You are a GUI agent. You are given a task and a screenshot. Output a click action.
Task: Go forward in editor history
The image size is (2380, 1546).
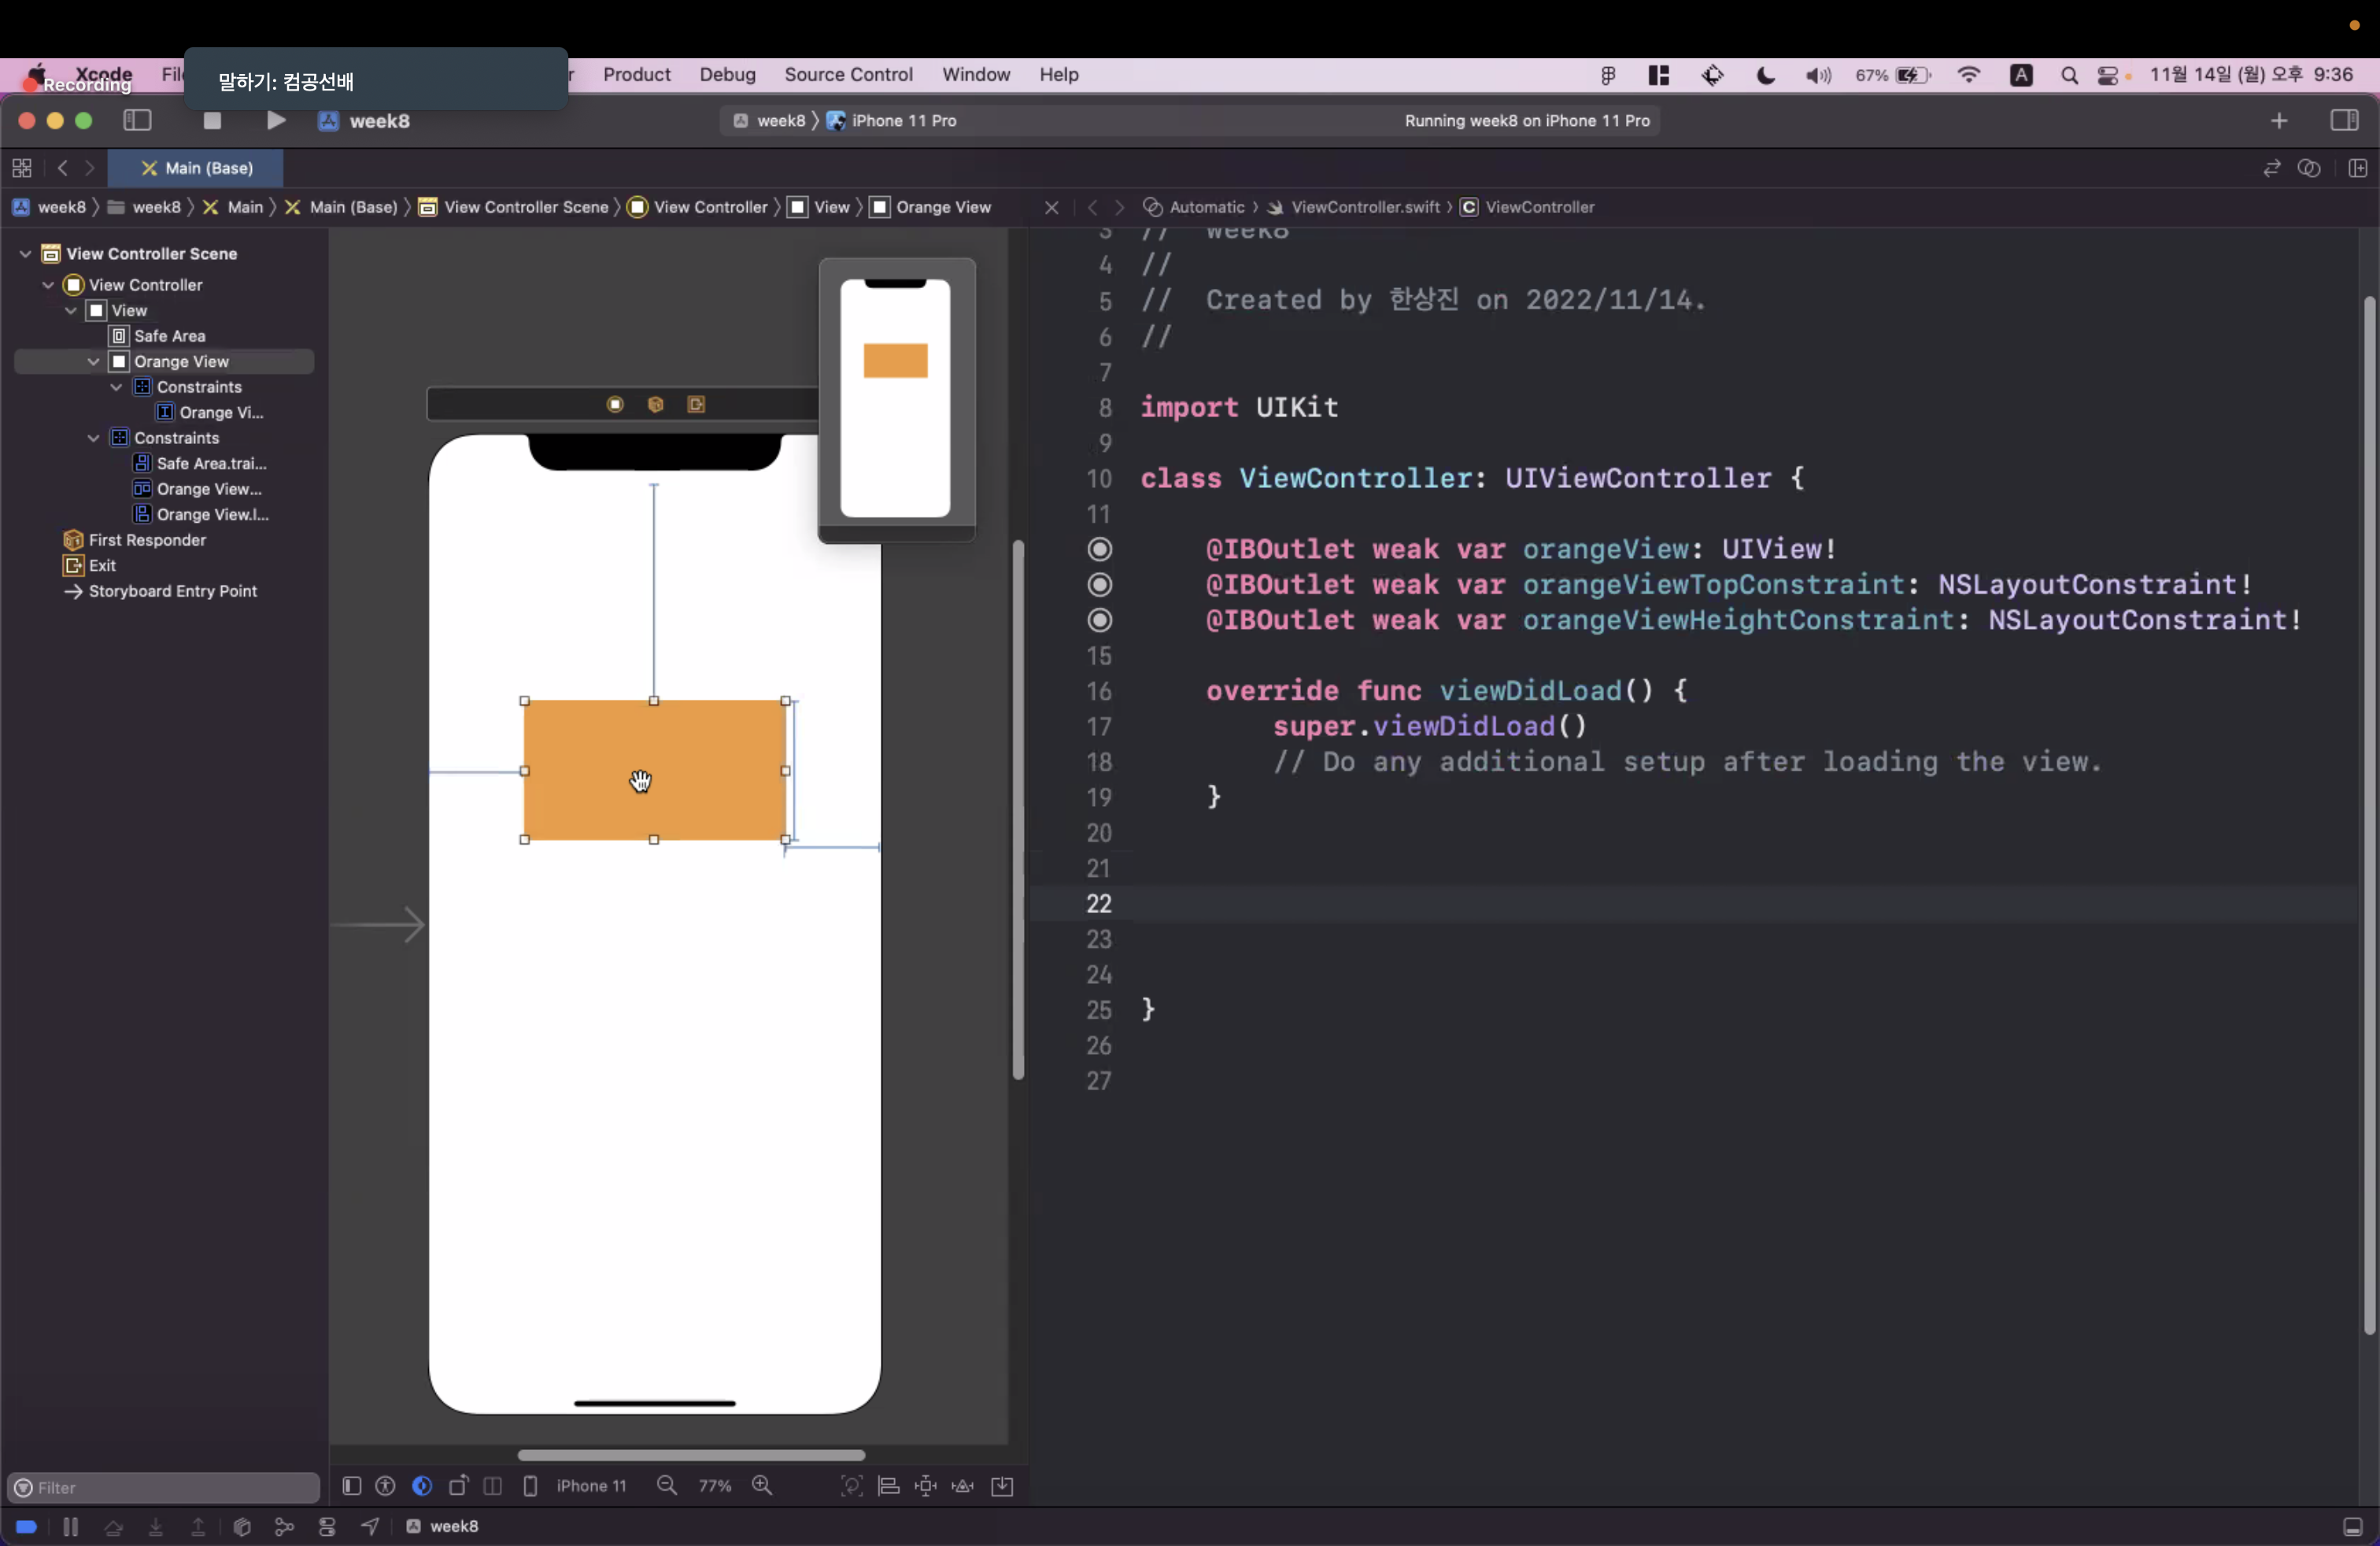coord(90,168)
